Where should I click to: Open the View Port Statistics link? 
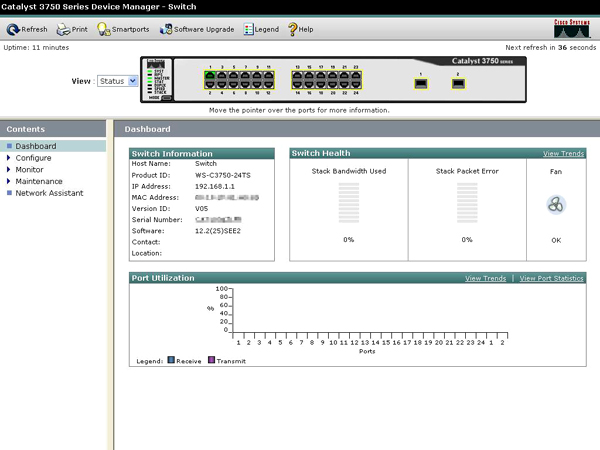click(551, 279)
